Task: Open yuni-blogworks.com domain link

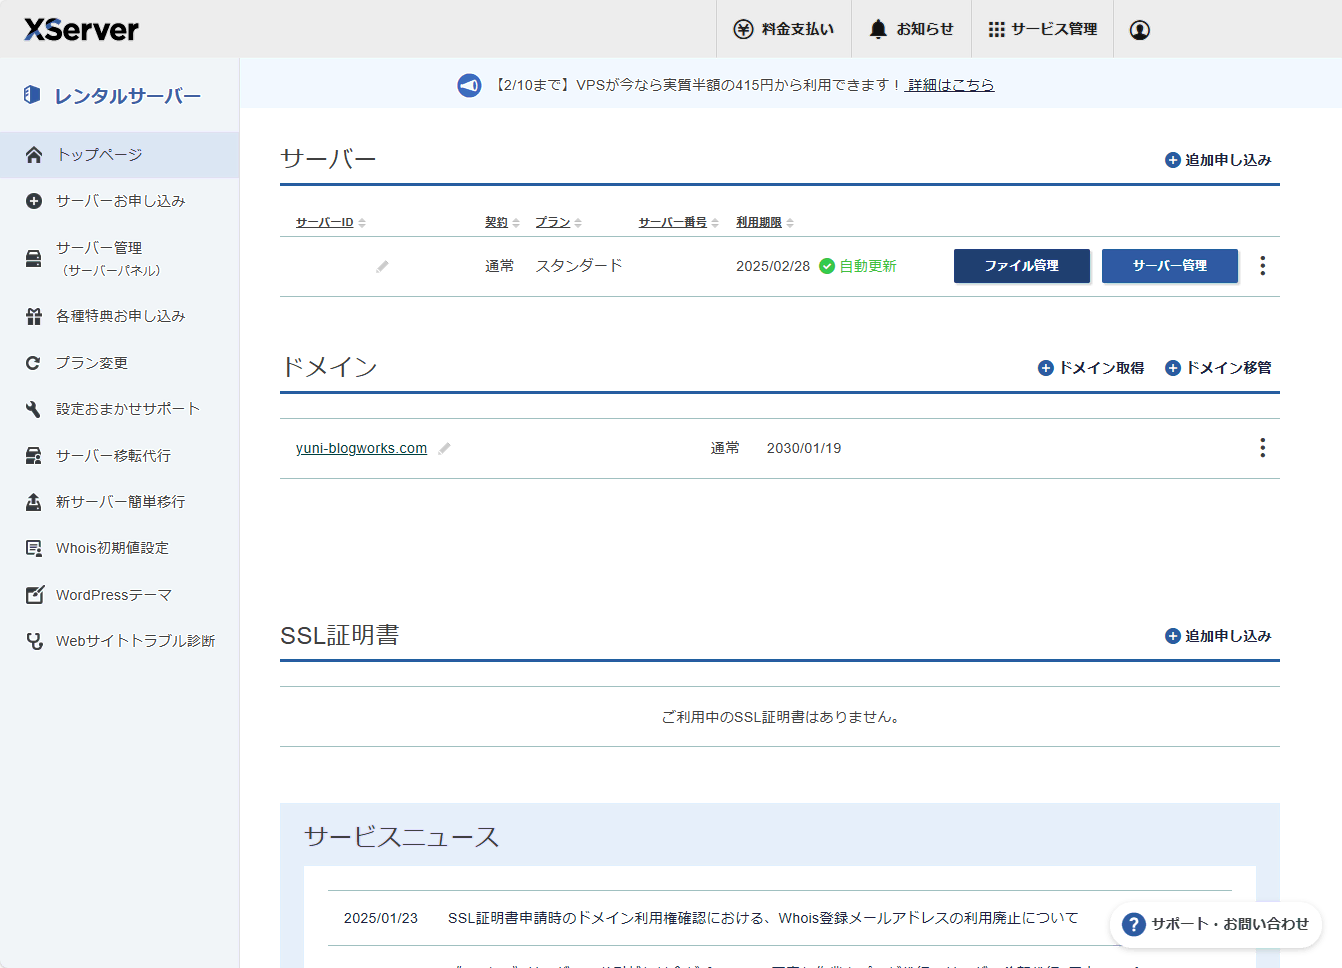Action: [x=361, y=448]
